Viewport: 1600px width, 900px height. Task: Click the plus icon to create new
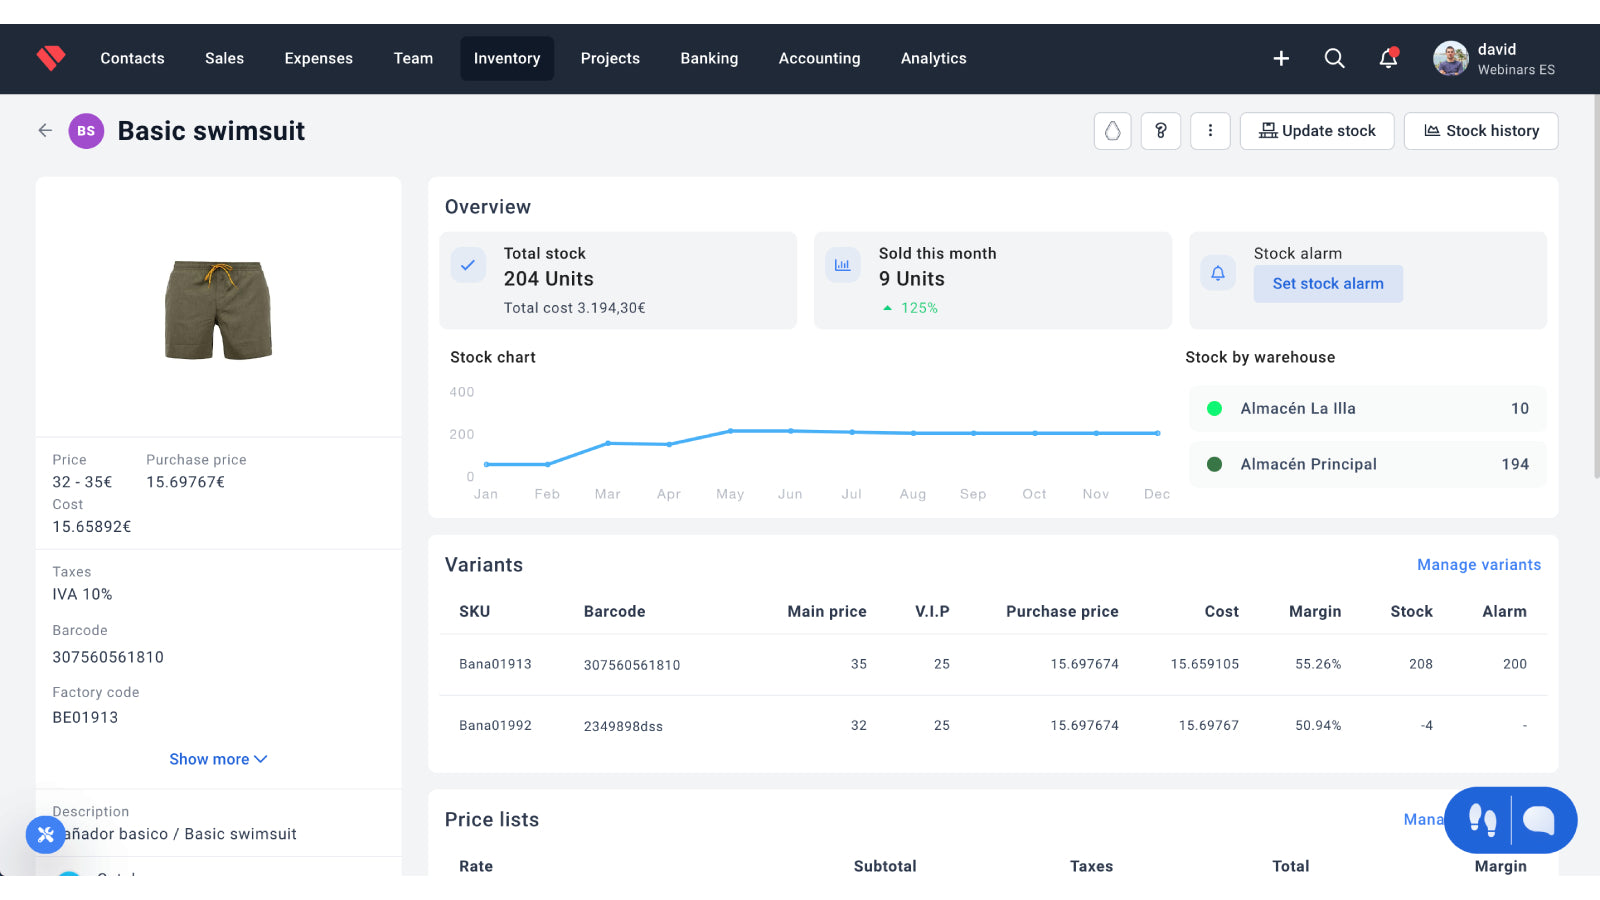pos(1281,59)
